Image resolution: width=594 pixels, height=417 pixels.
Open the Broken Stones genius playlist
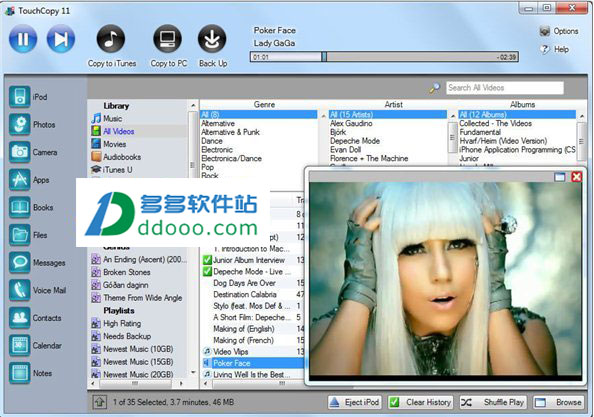point(127,272)
